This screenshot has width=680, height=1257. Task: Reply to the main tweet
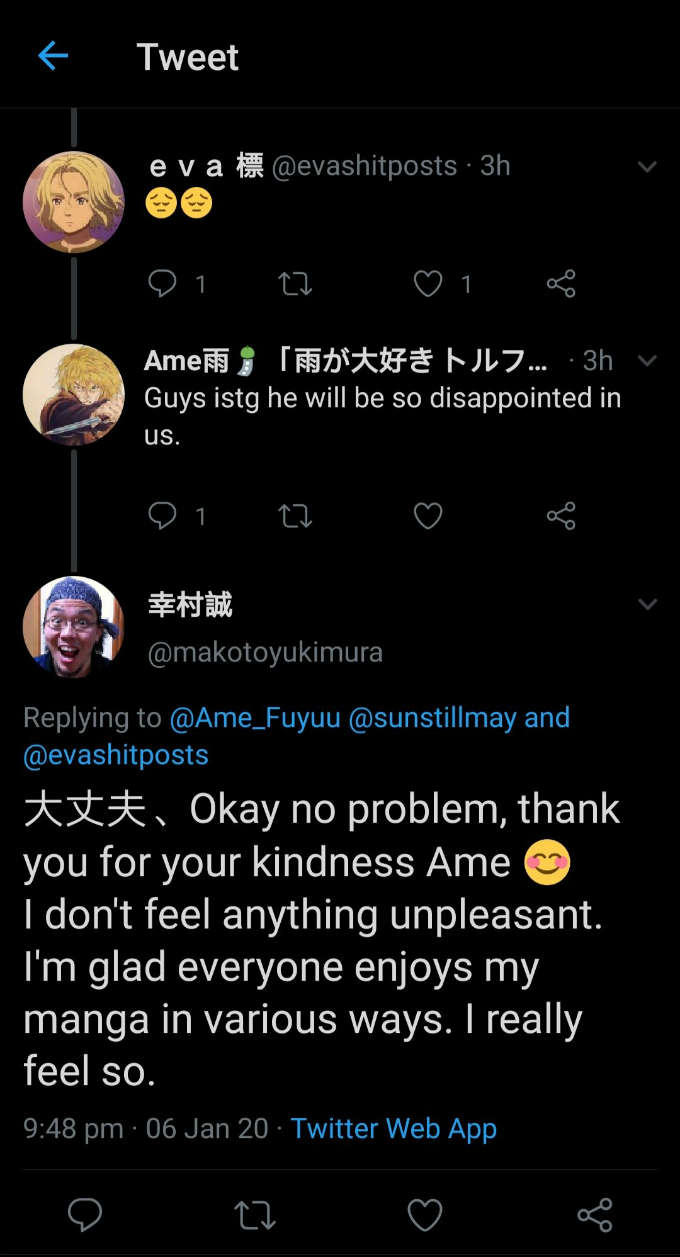[x=85, y=1215]
